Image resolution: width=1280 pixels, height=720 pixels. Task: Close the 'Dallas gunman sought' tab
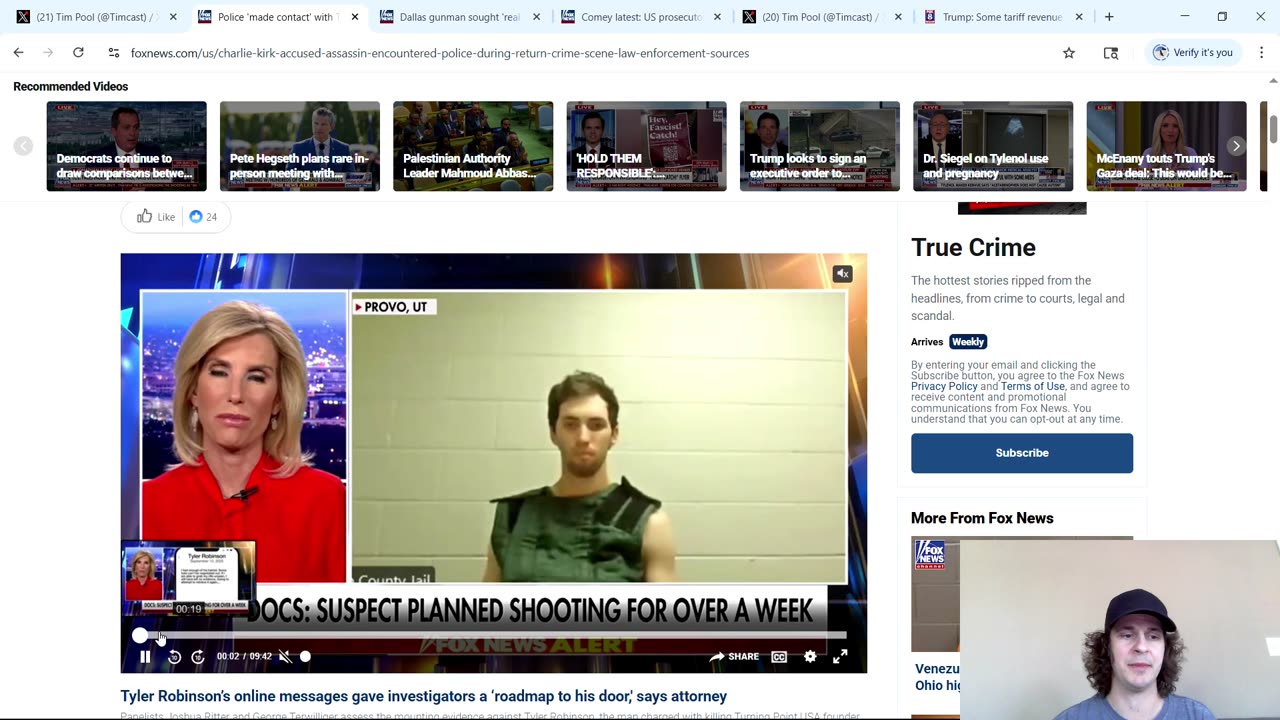(x=536, y=17)
